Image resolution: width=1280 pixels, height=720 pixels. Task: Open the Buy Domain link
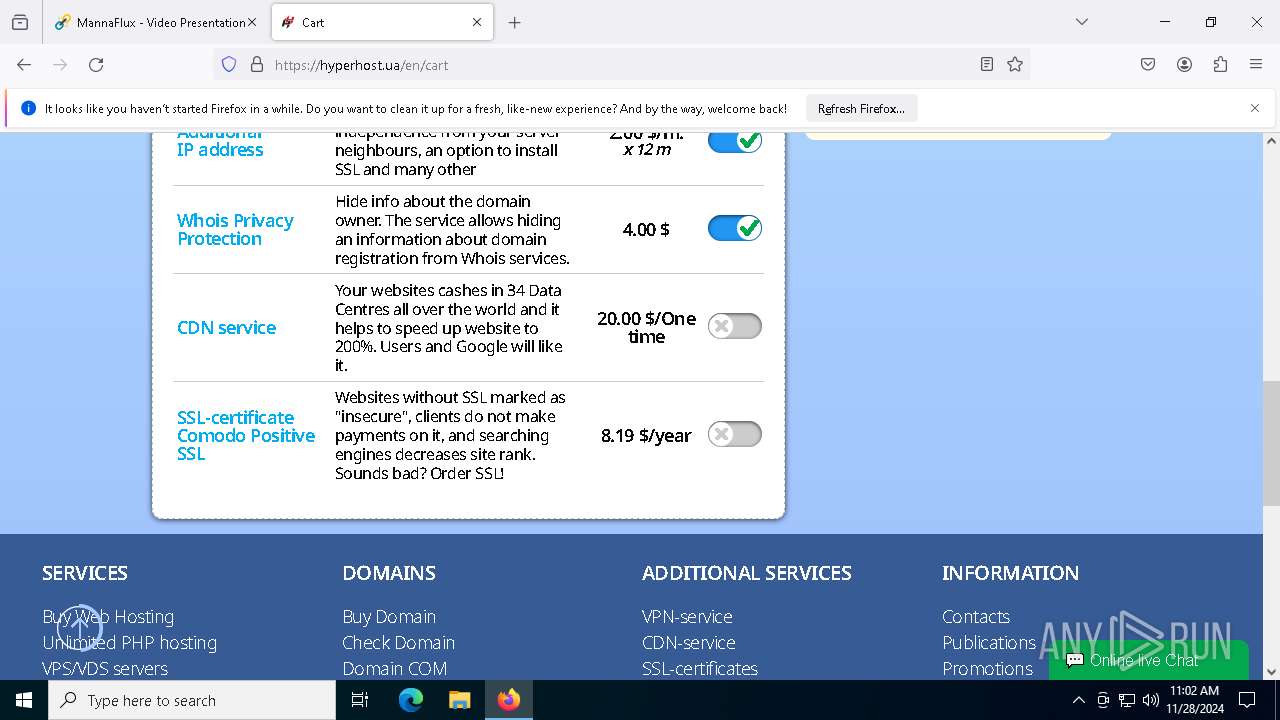(389, 617)
